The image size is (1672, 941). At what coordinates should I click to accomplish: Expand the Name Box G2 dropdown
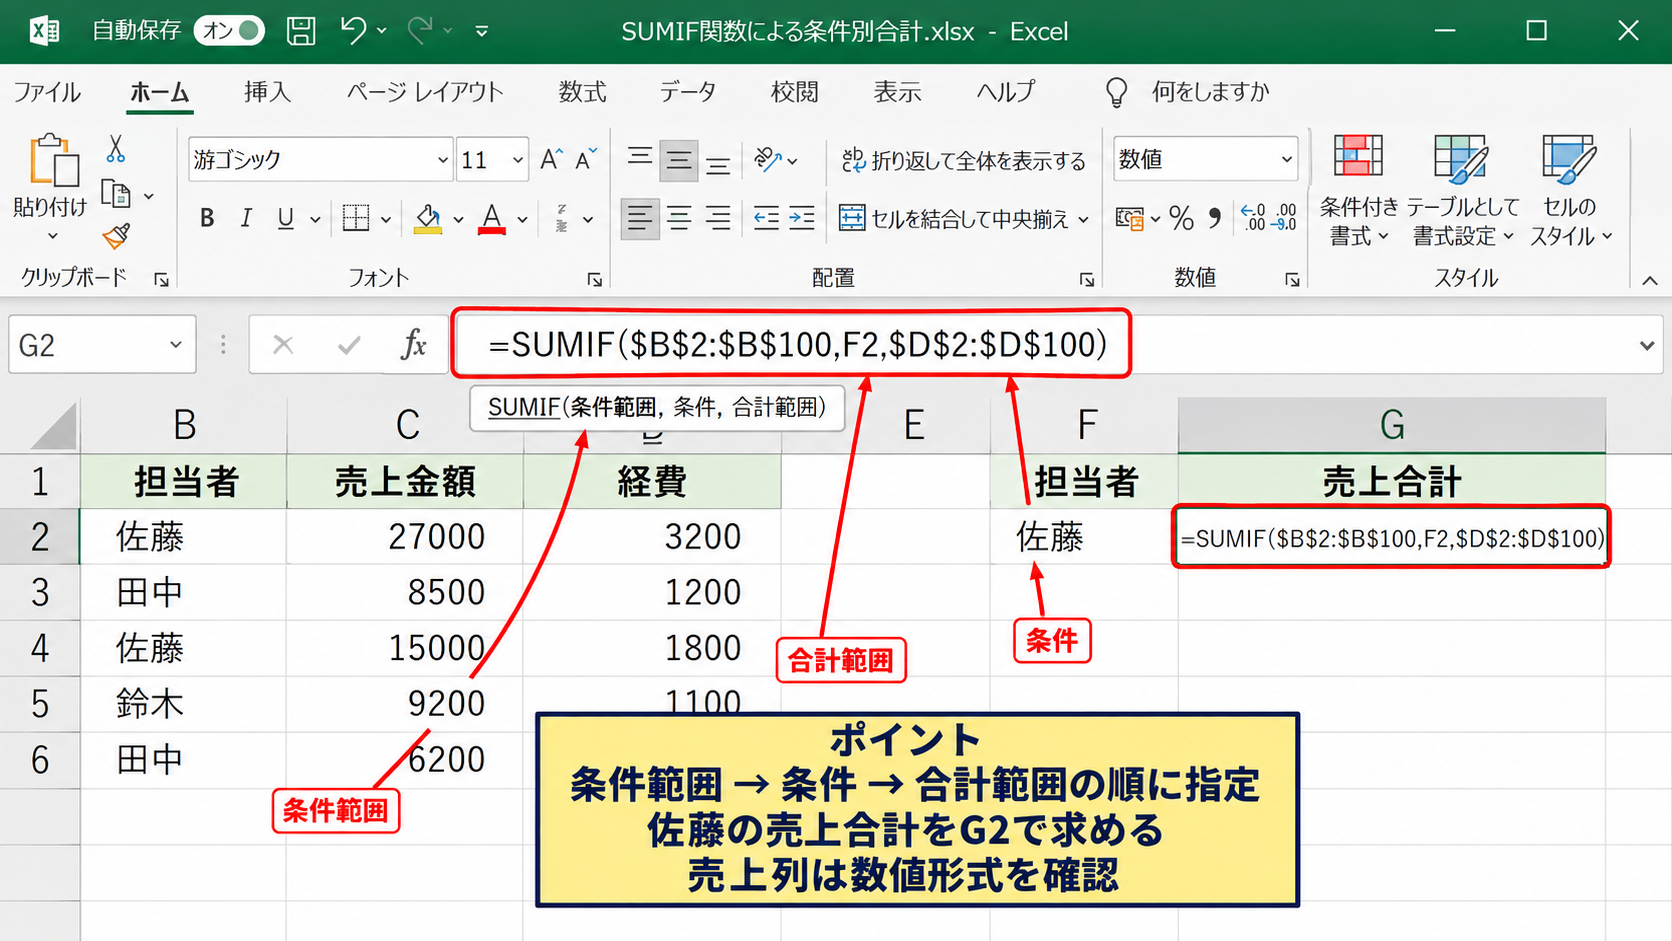pyautogui.click(x=176, y=345)
